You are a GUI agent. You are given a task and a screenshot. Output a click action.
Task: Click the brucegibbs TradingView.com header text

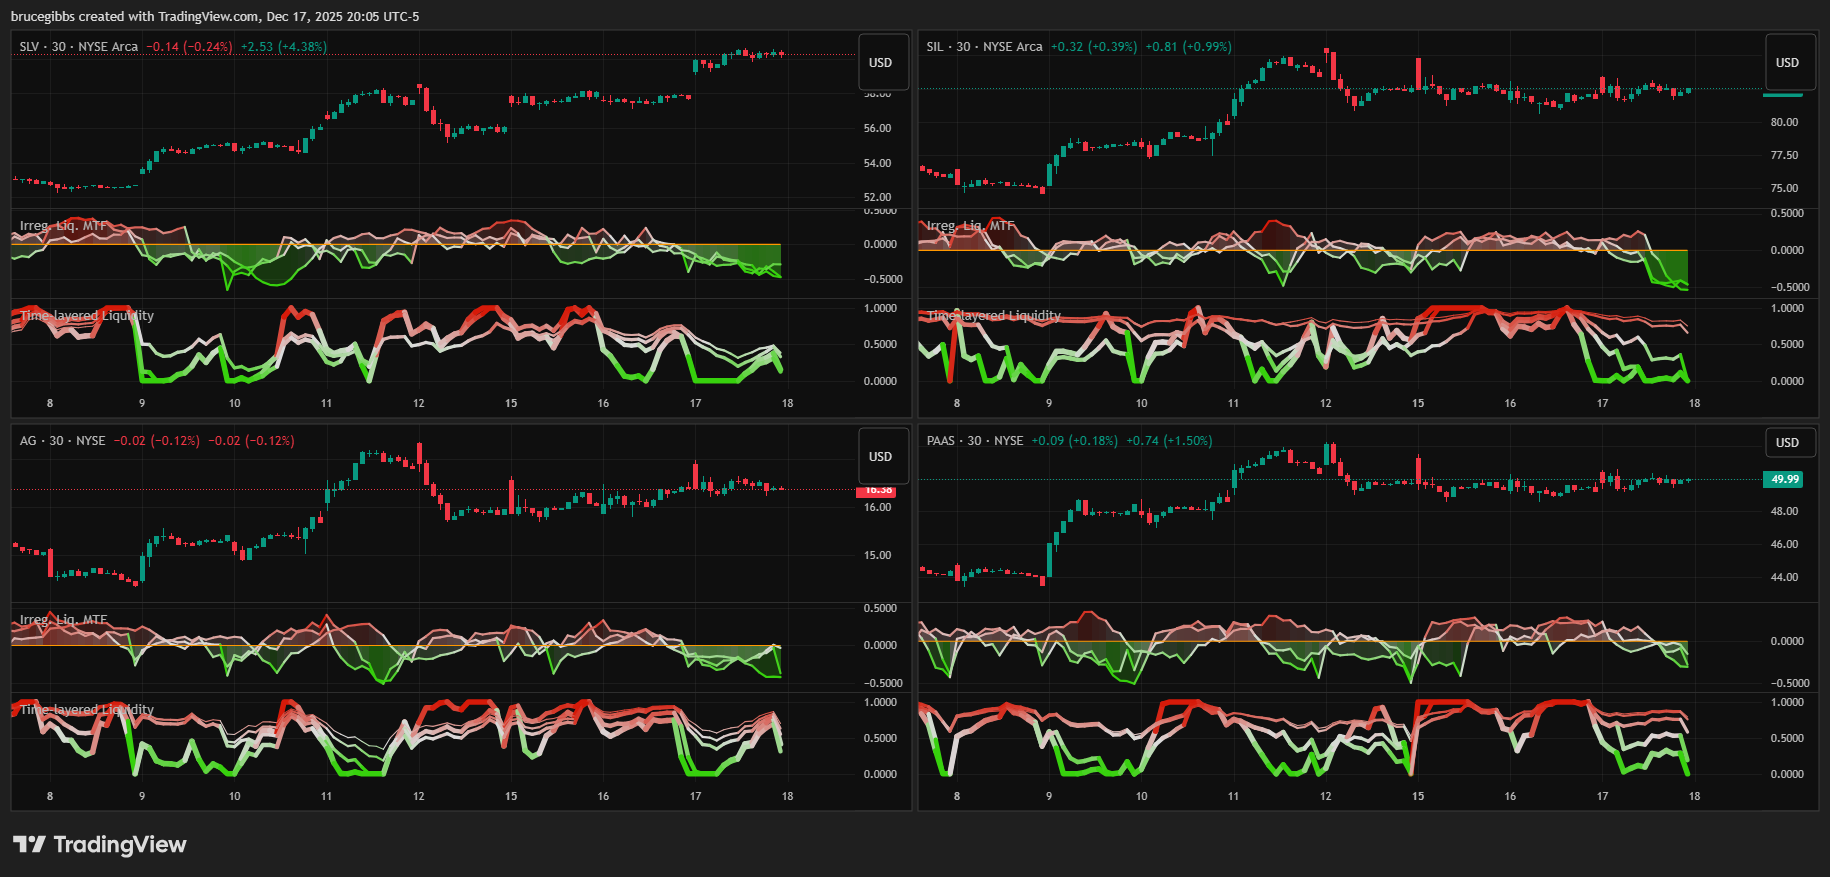(215, 16)
